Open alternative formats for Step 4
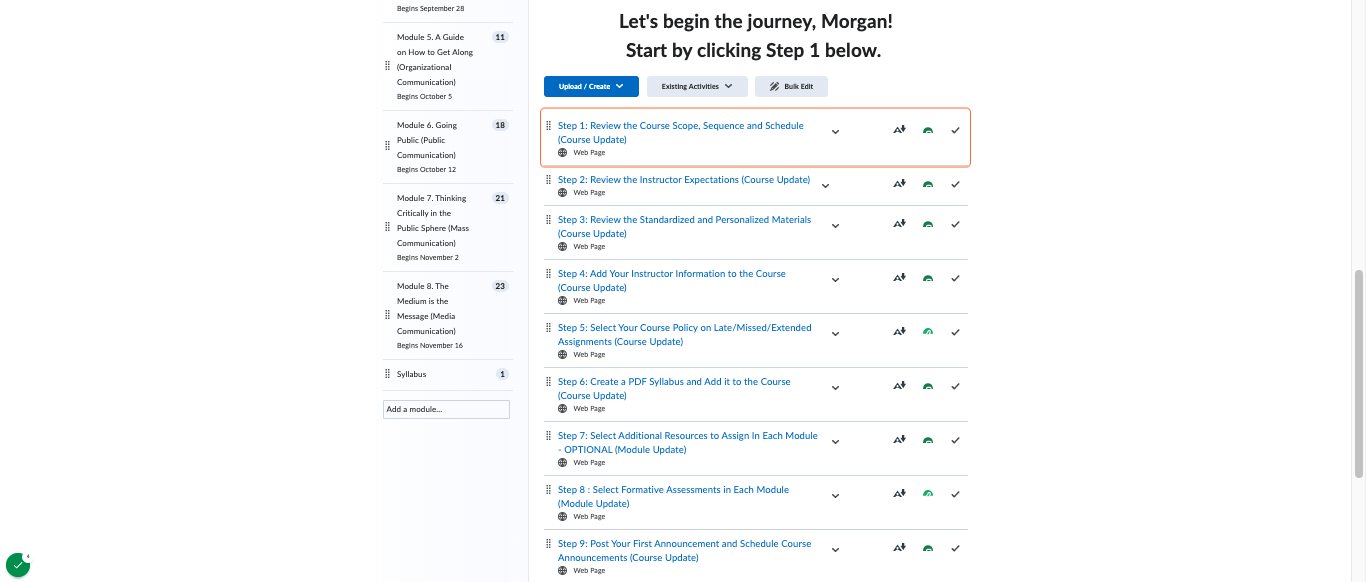Image resolution: width=1366 pixels, height=582 pixels. point(899,278)
